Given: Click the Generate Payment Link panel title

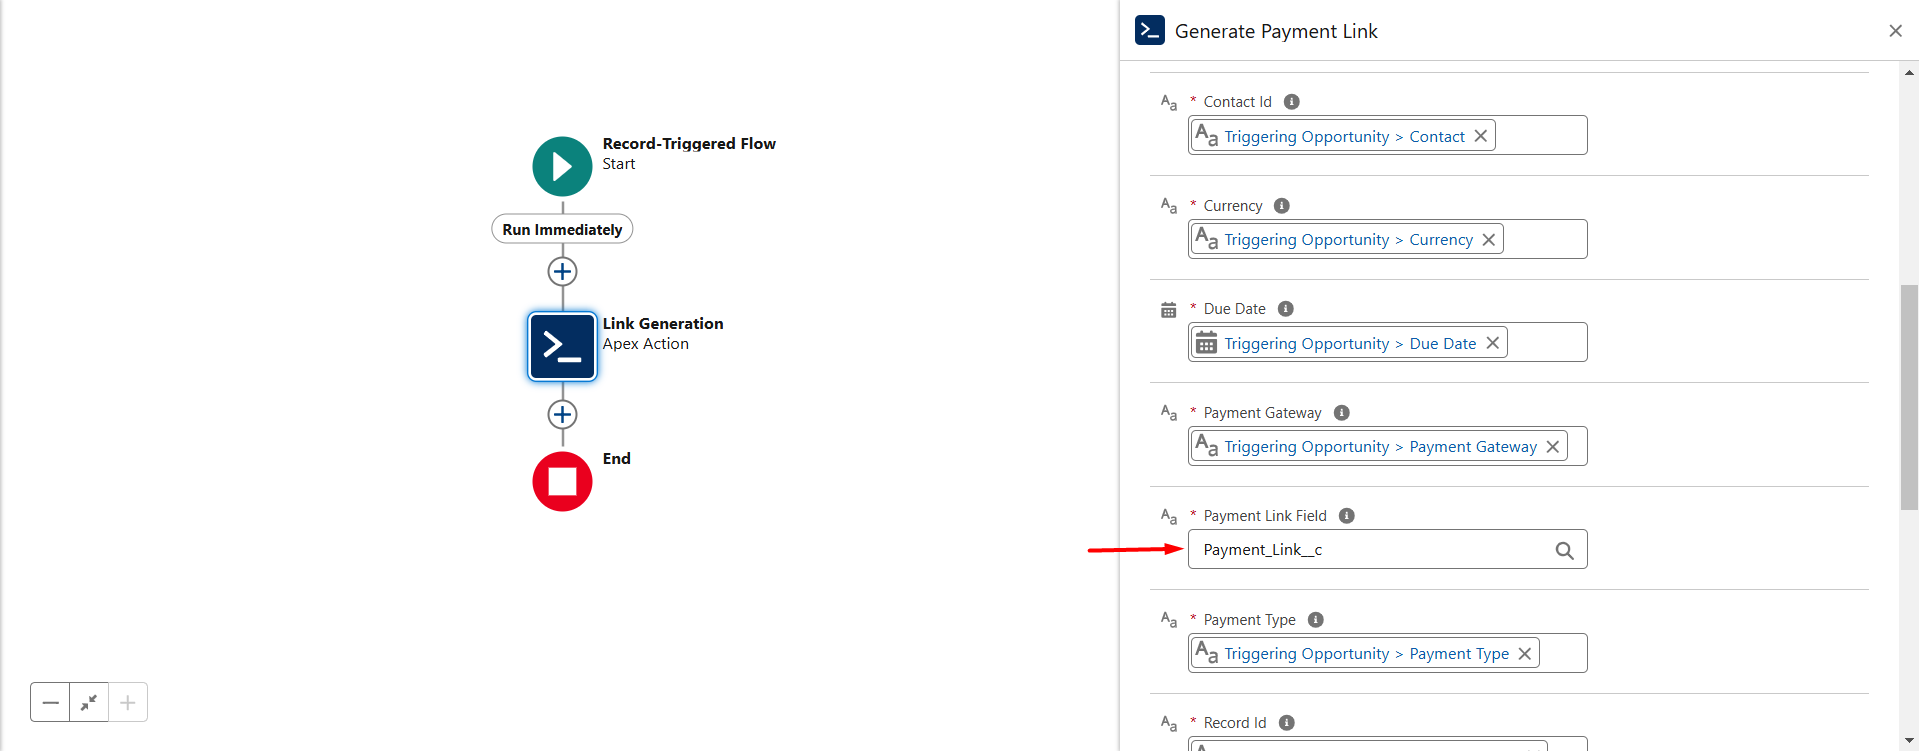Looking at the screenshot, I should click(1276, 31).
